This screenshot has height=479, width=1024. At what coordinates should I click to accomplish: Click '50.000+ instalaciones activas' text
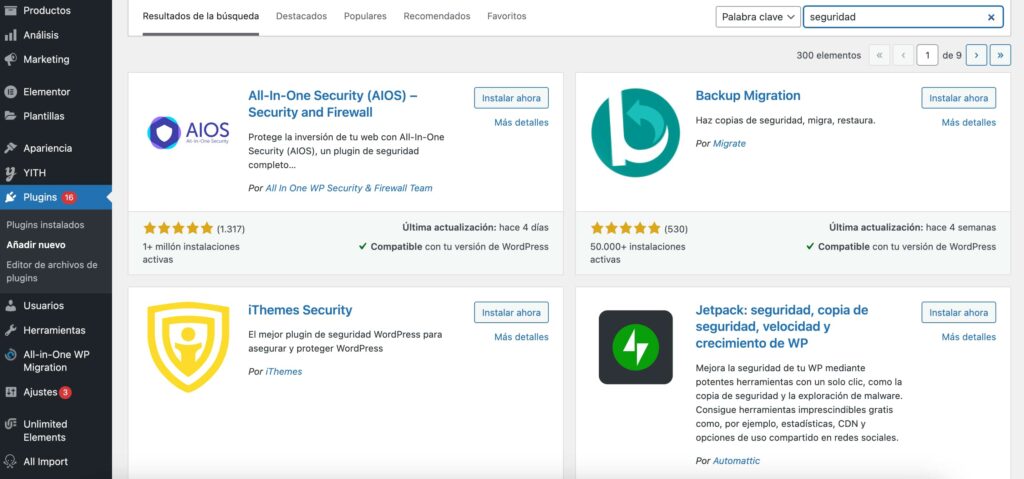point(637,253)
